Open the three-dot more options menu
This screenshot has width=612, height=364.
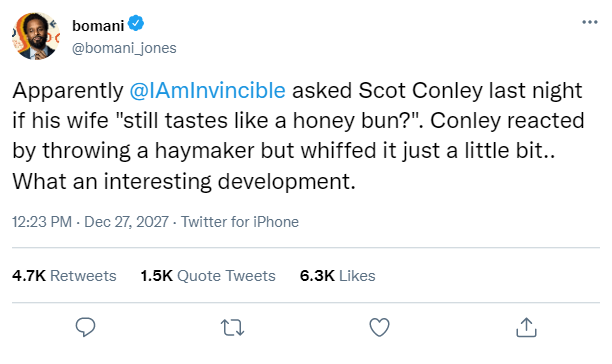click(x=589, y=22)
